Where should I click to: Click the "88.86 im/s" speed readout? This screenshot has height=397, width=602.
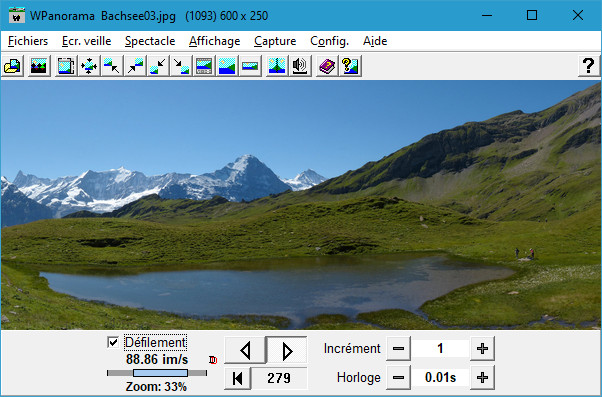[157, 360]
